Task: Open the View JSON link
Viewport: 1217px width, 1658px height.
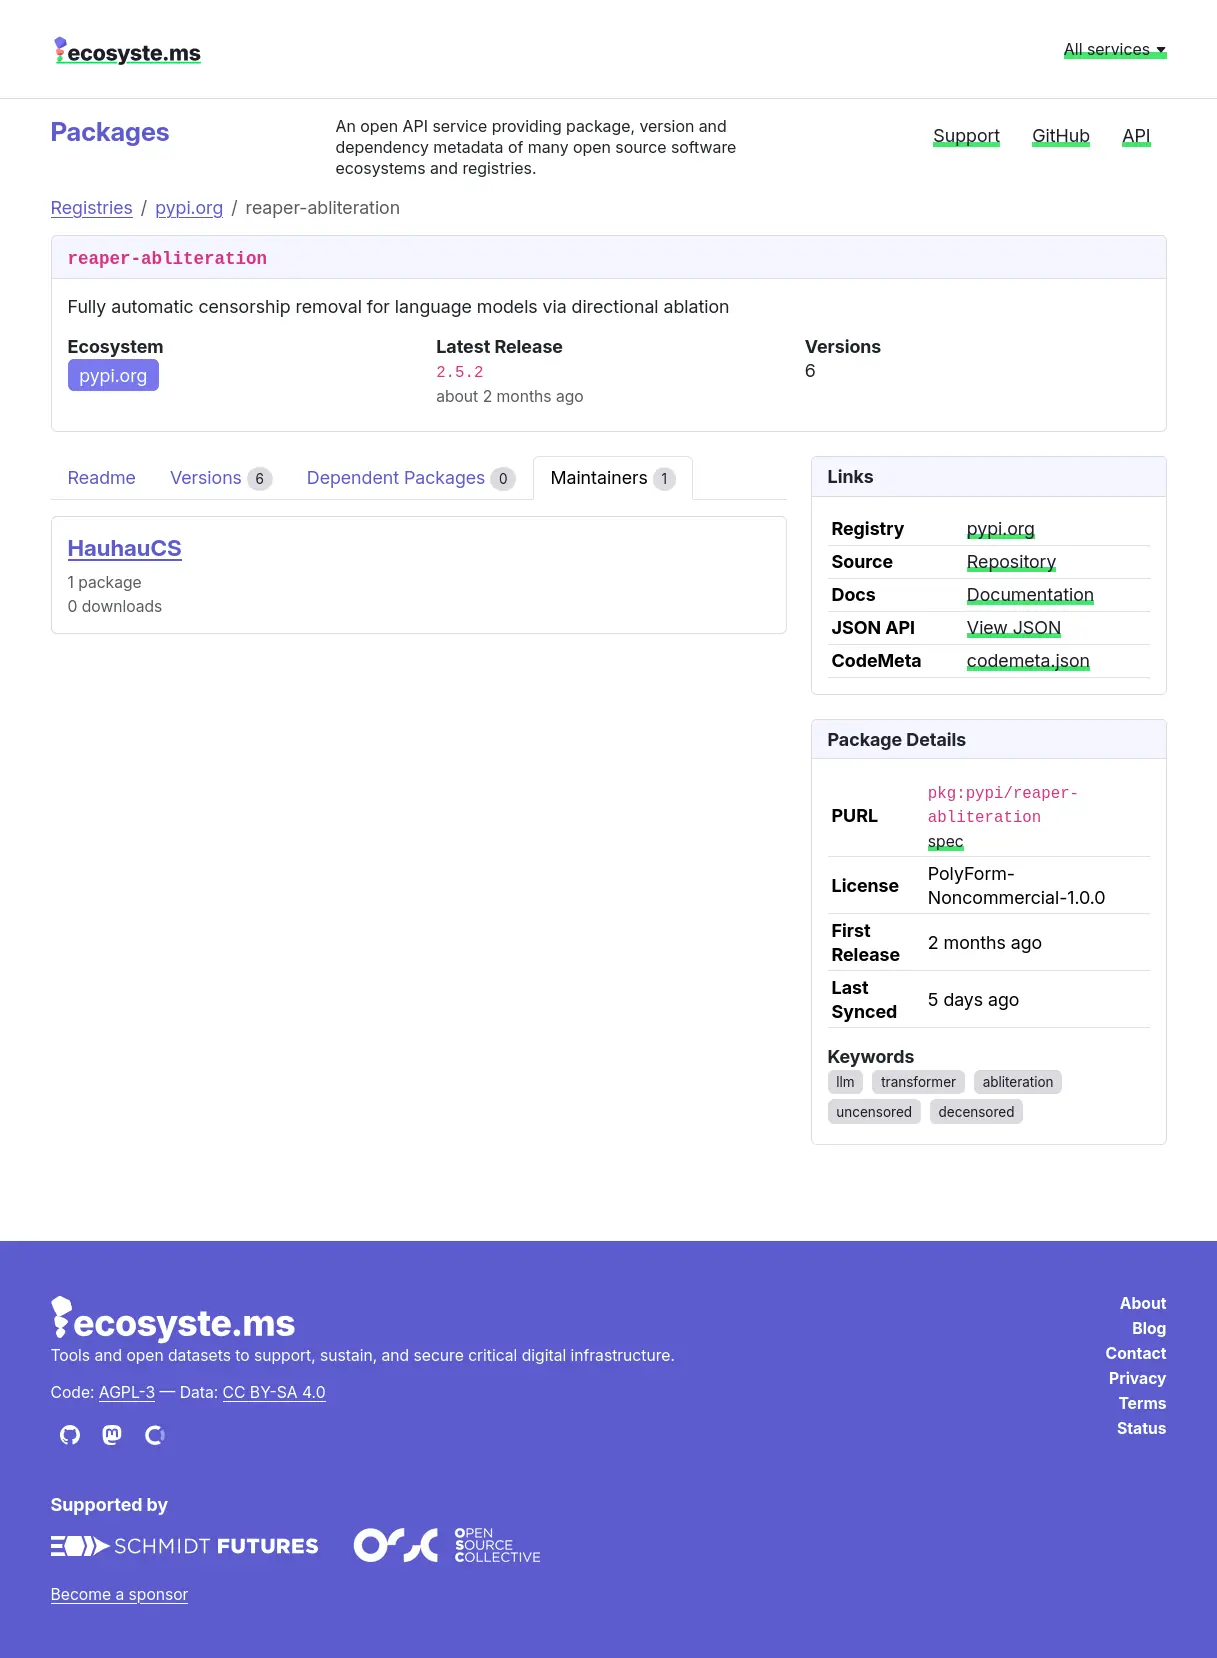Action: pos(1013,628)
